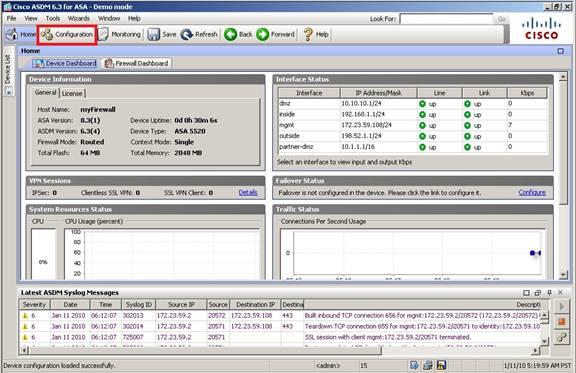Open the Window menu
Screen dimensions: 576x373
coord(109,18)
